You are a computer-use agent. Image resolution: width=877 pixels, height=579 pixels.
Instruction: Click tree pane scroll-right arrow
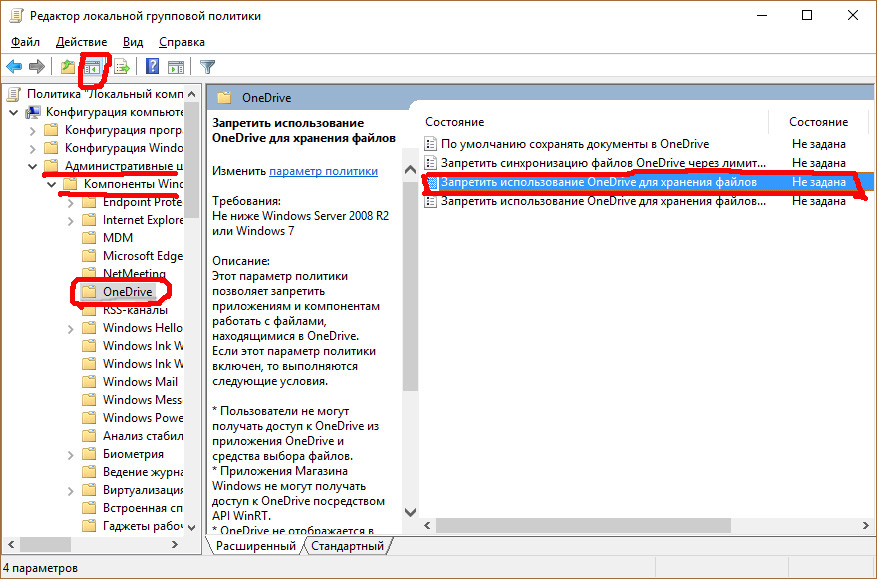pos(175,544)
